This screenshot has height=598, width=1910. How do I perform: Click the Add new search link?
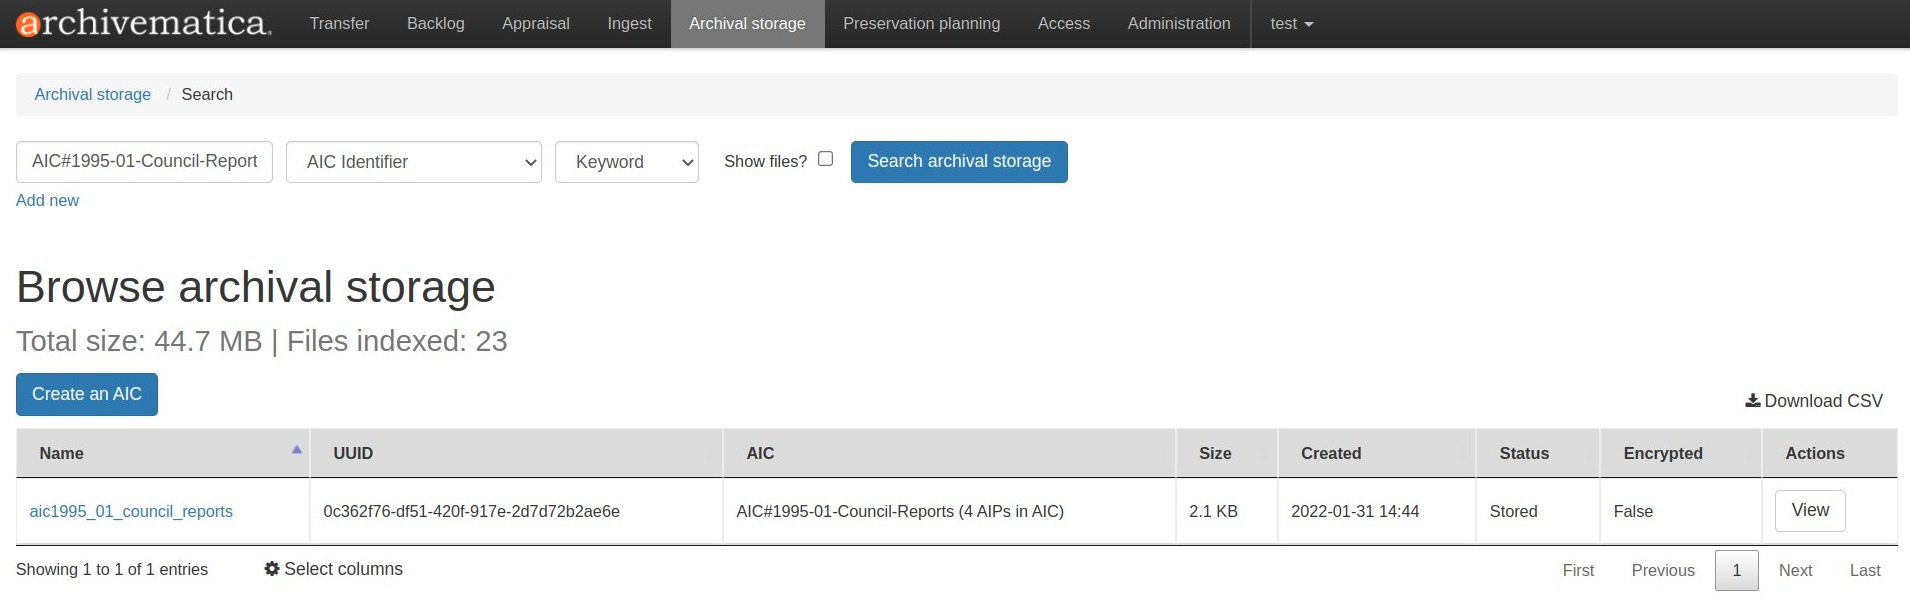click(x=47, y=200)
